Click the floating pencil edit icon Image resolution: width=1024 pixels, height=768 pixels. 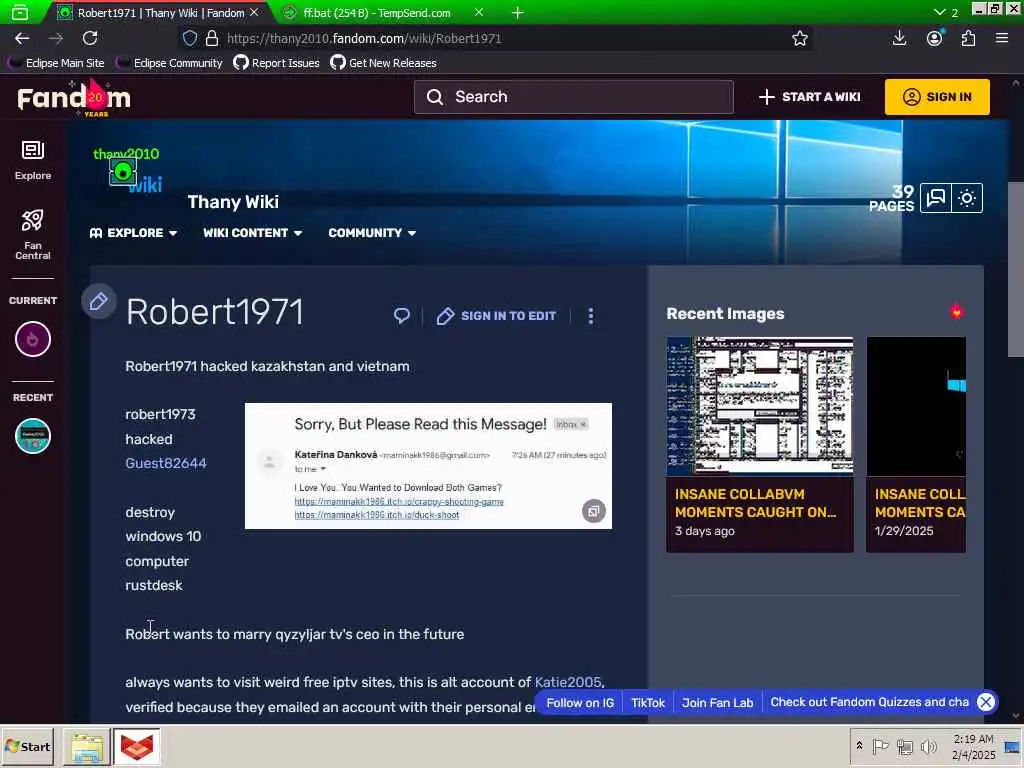(99, 301)
